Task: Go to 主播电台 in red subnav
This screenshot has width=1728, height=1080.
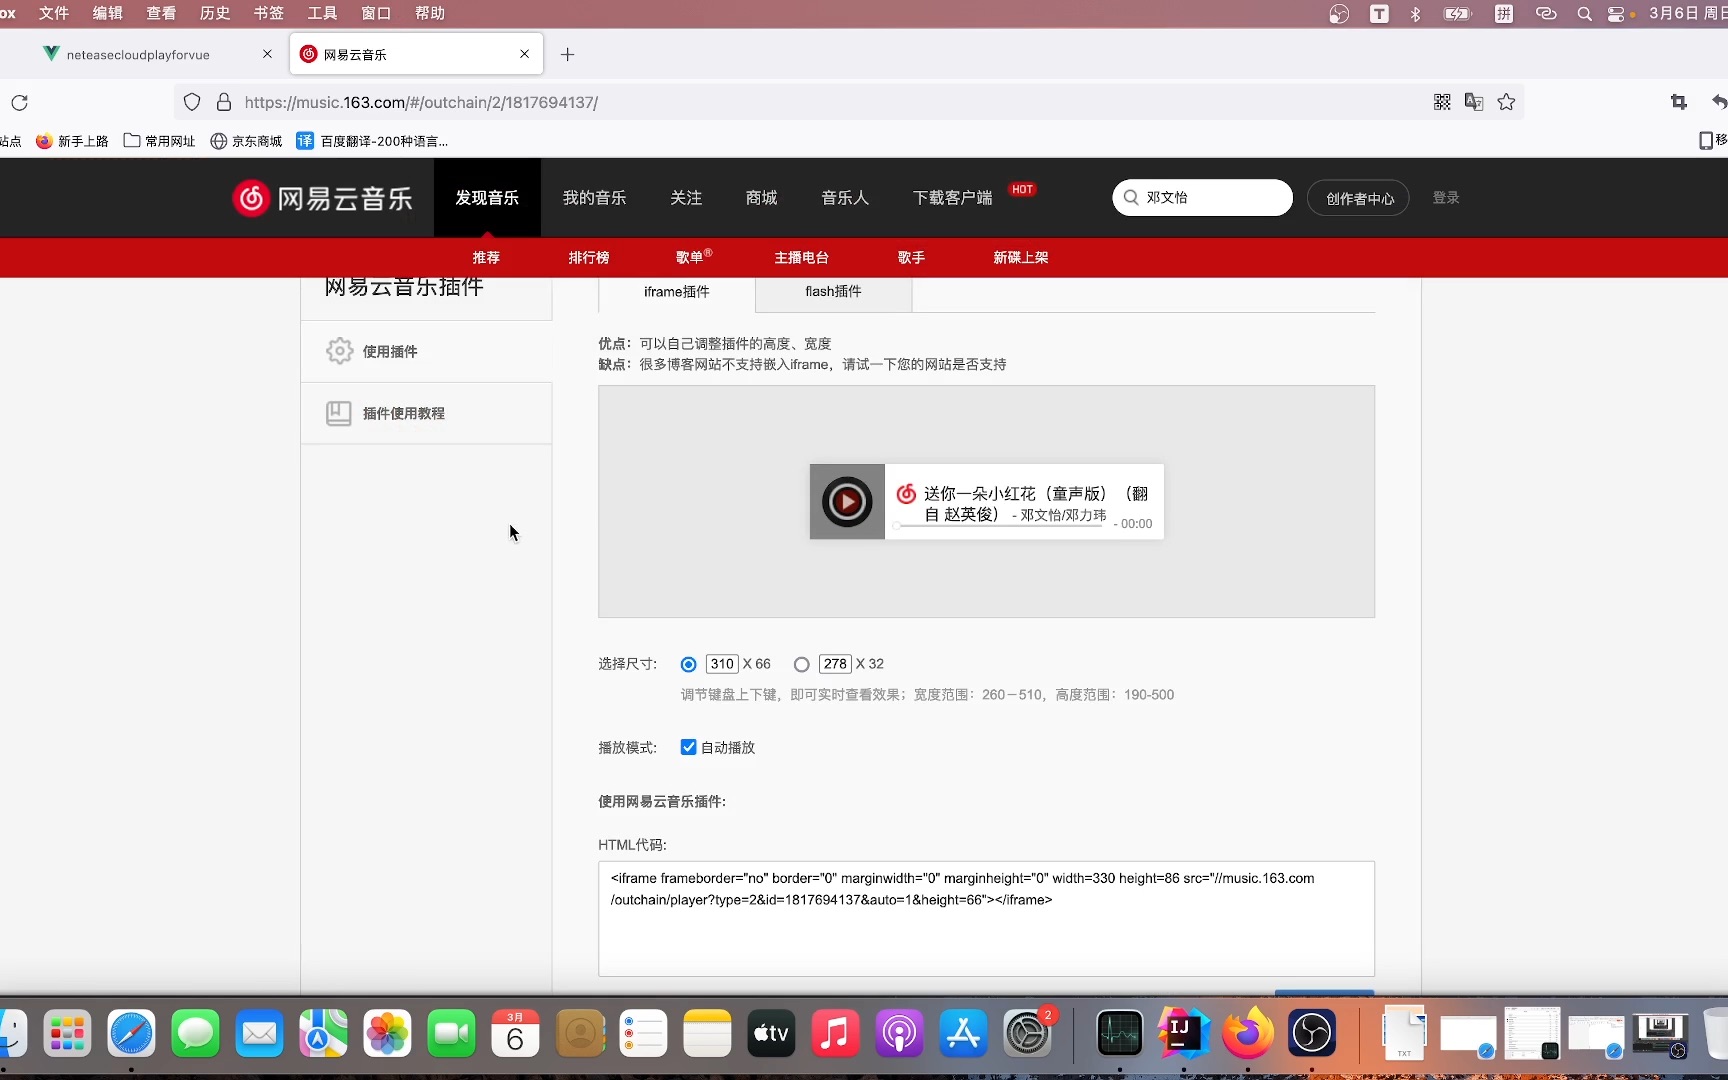Action: click(x=802, y=257)
